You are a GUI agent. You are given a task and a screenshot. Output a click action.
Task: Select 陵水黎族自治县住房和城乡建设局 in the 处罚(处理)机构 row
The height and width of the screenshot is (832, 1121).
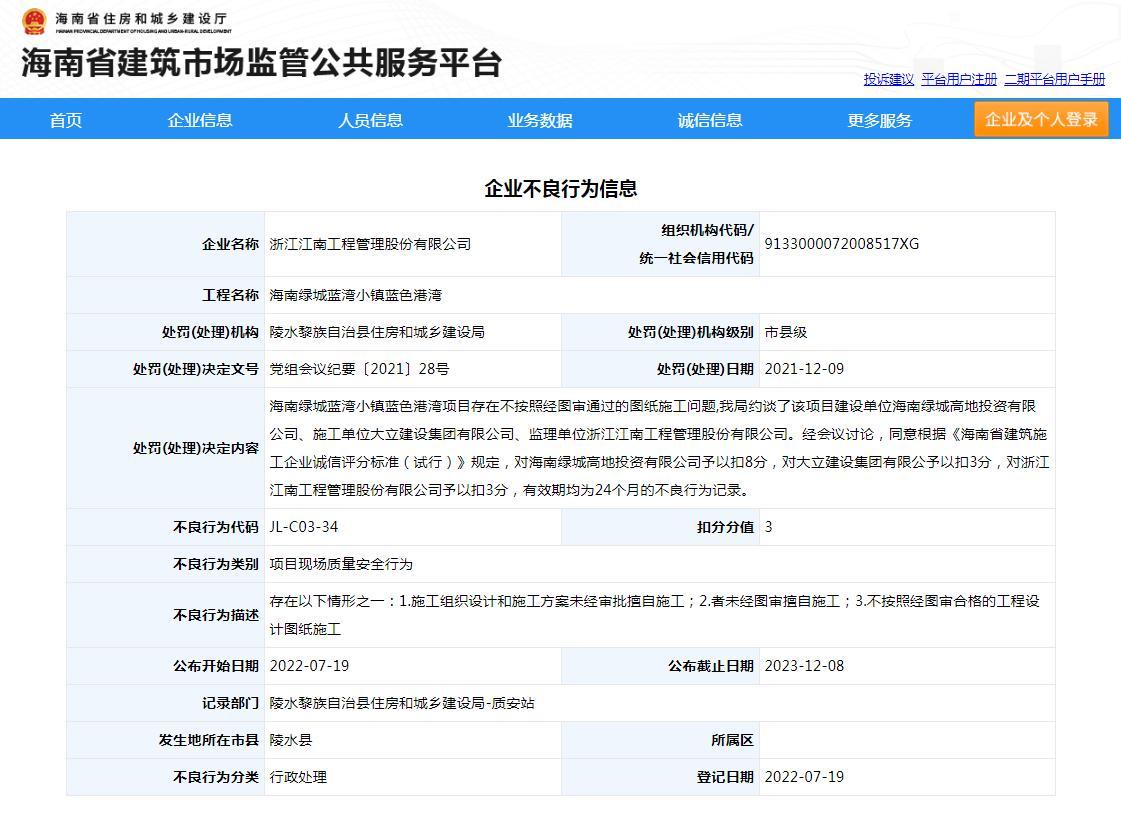point(377,332)
